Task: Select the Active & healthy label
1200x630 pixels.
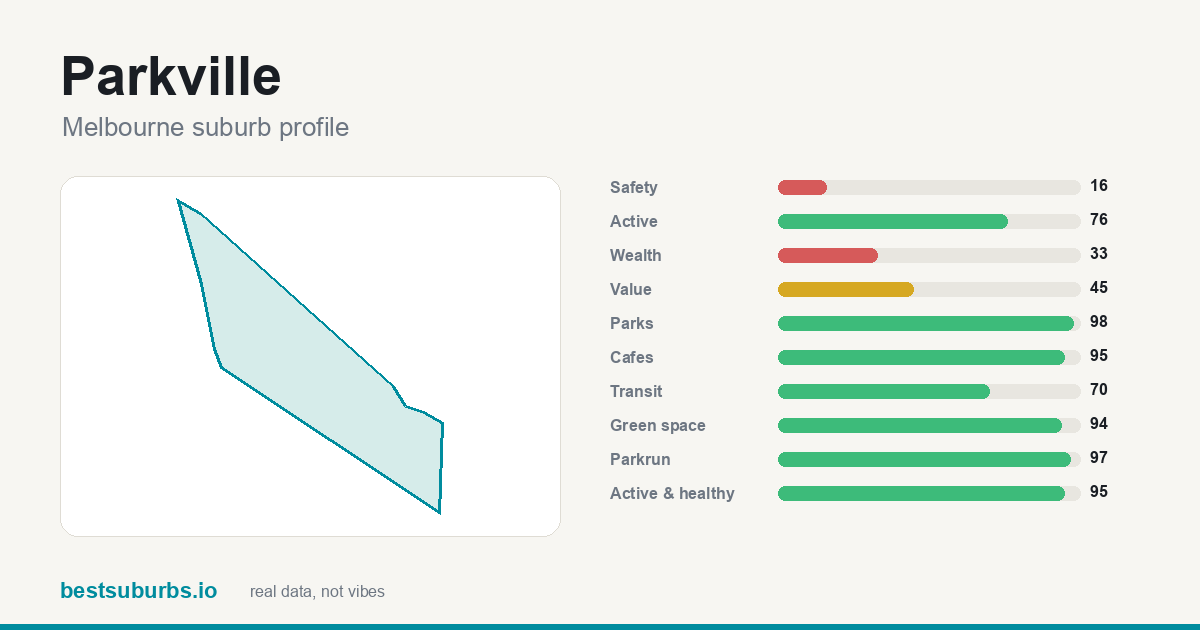Action: coord(672,493)
